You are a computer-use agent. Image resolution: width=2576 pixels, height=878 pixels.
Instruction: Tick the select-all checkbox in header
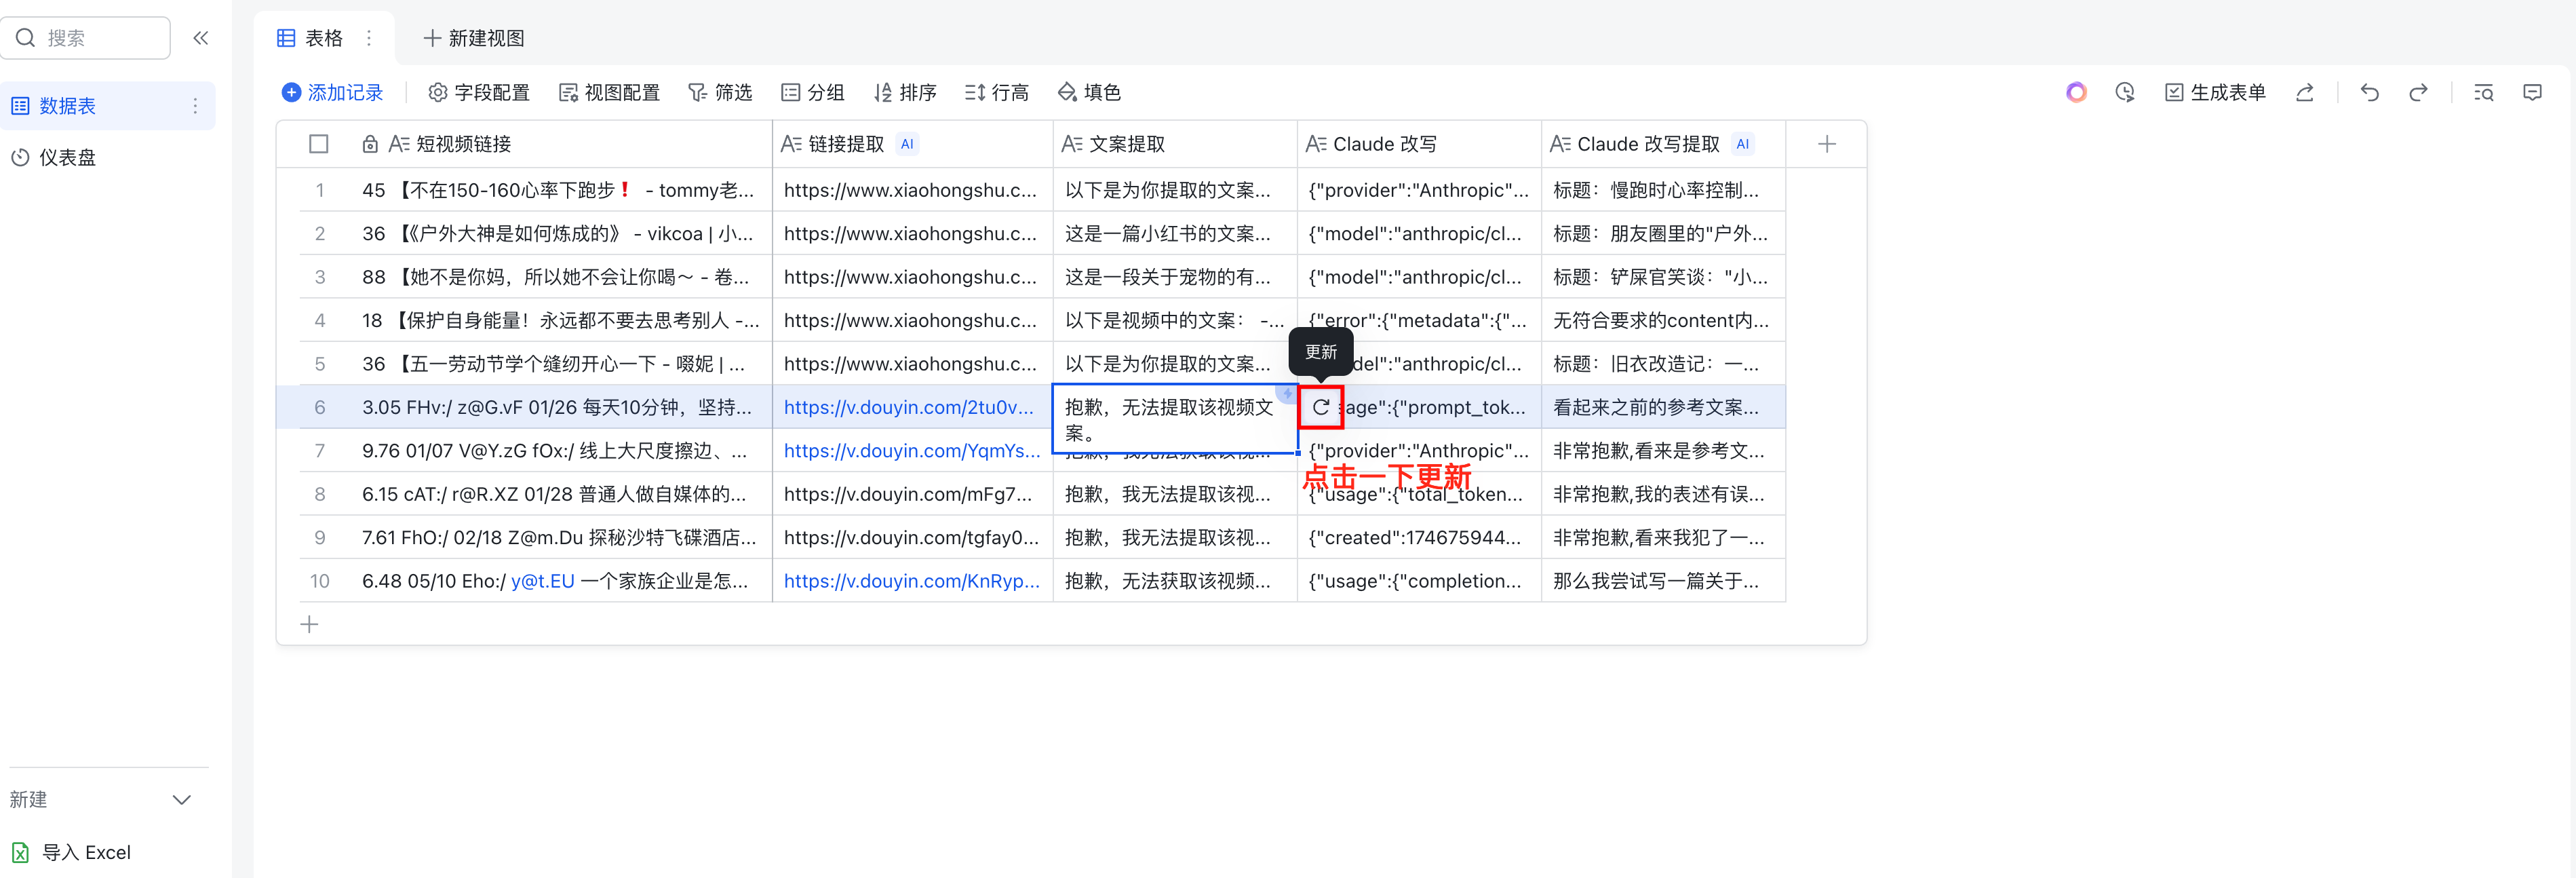tap(319, 144)
